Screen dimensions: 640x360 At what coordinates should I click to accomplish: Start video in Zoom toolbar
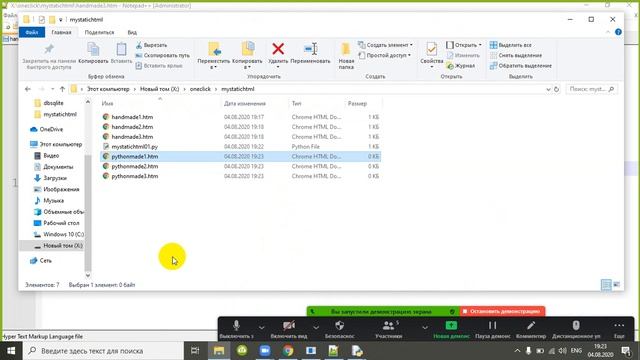(x=289, y=329)
